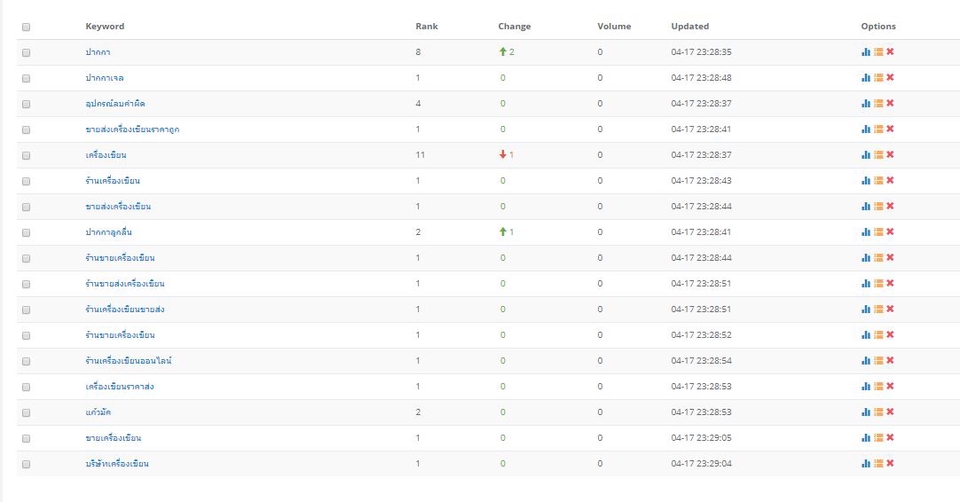Image resolution: width=960 pixels, height=502 pixels.
Task: Select checkbox beside อุปกรณ์ลบคำผิด
Action: [x=26, y=104]
